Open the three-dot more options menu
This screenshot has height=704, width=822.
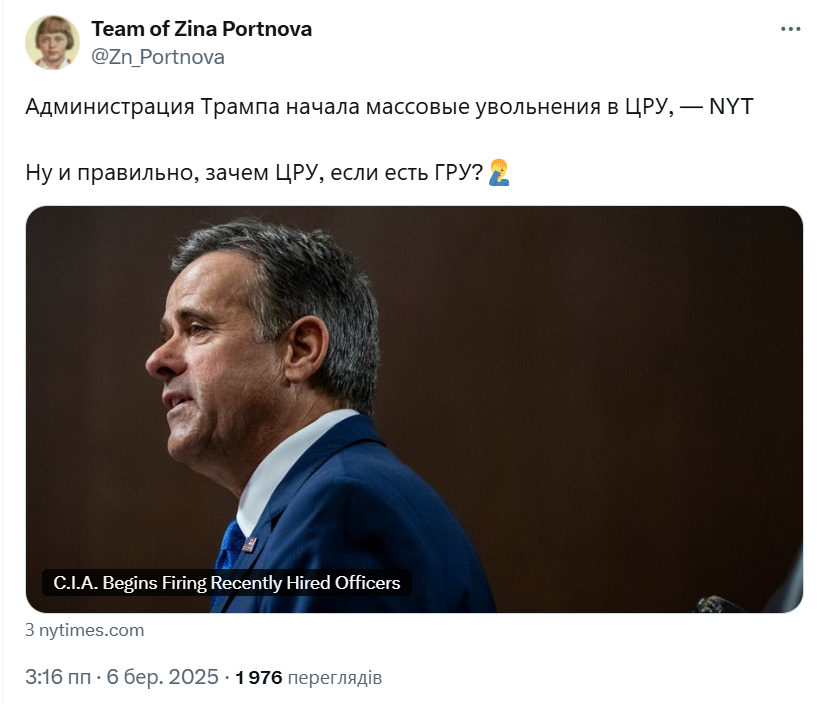tap(790, 29)
